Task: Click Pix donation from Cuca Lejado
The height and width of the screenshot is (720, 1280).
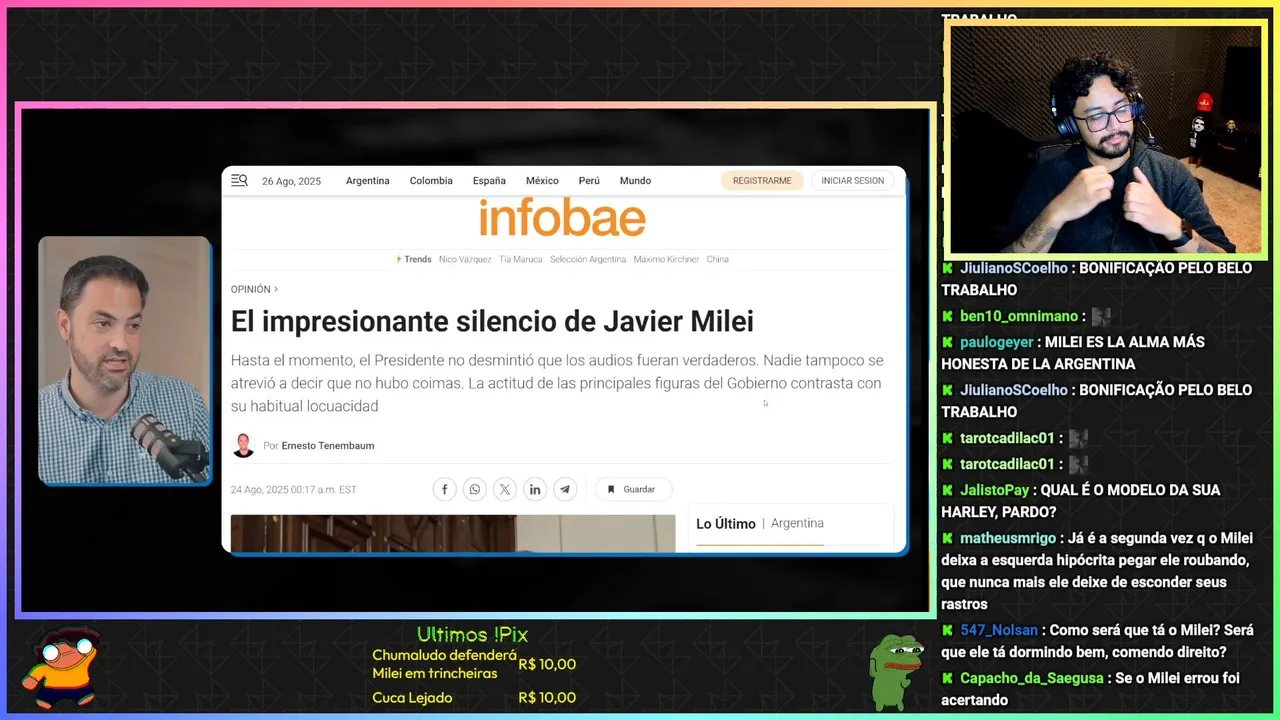Action: [474, 698]
